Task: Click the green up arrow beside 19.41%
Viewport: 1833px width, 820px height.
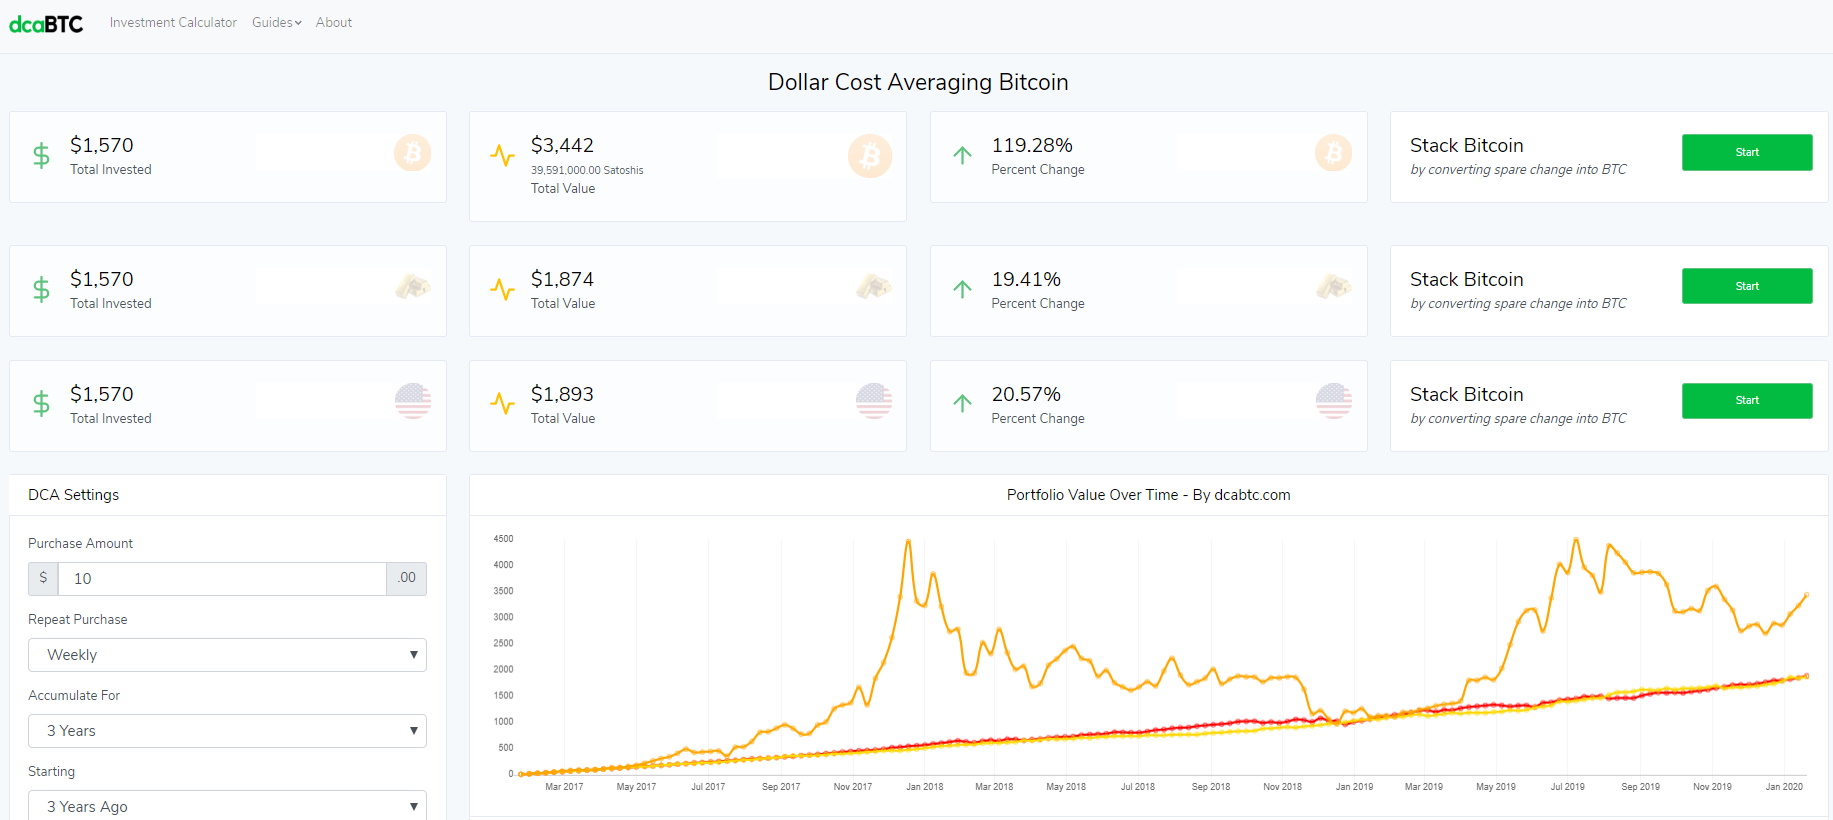Action: pyautogui.click(x=962, y=289)
